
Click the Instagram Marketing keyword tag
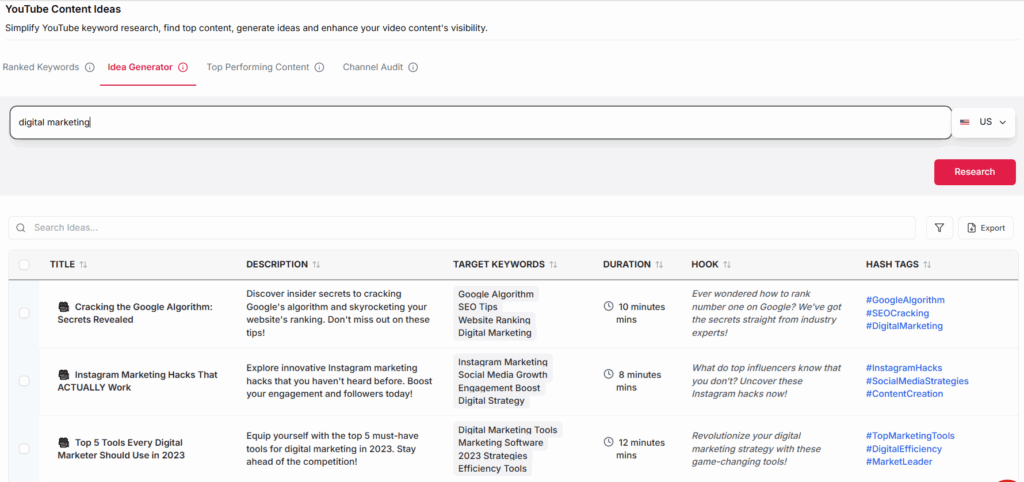[503, 362]
